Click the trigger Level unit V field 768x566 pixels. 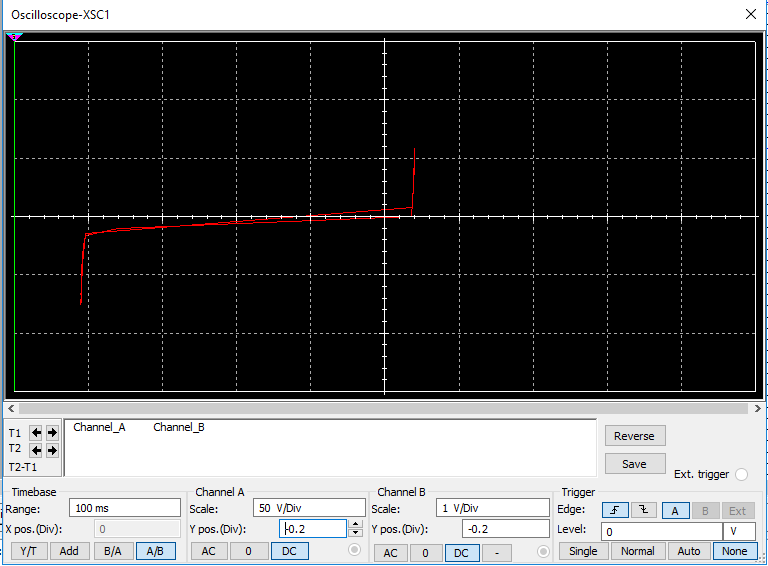[x=739, y=531]
